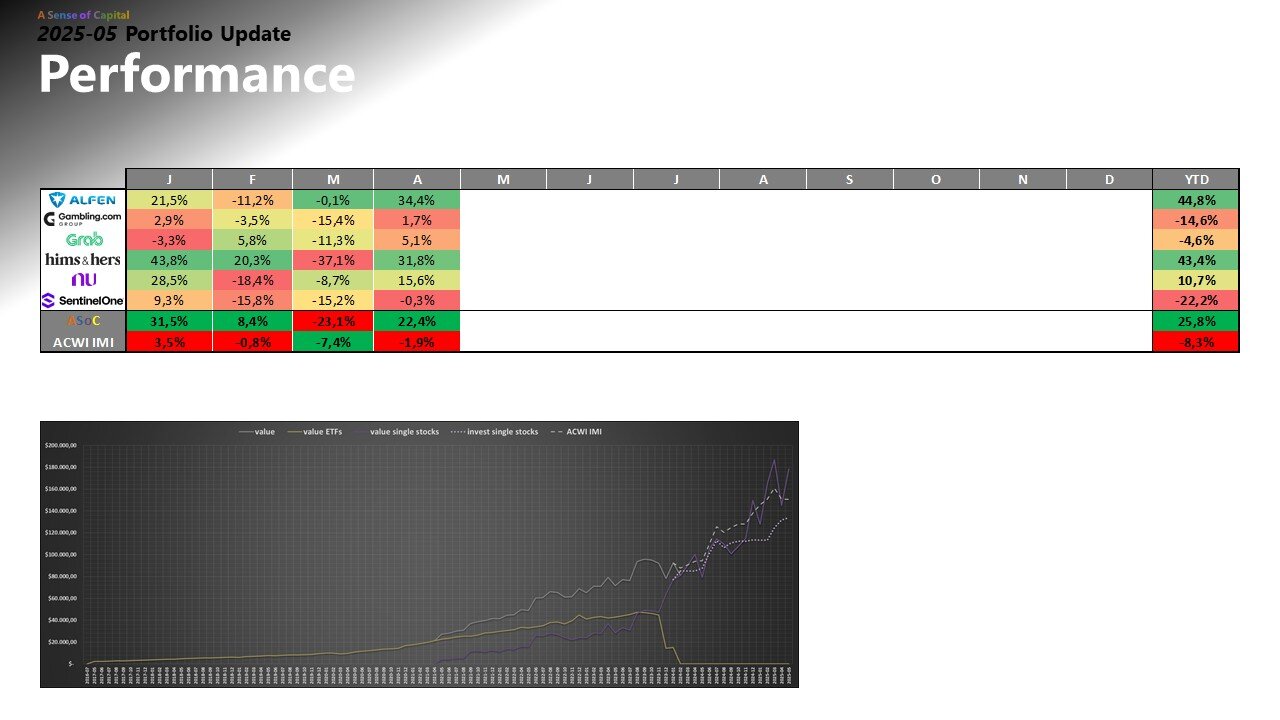Image resolution: width=1280 pixels, height=720 pixels.
Task: Select Alfen's 44,8% YTD cell
Action: click(x=1196, y=200)
